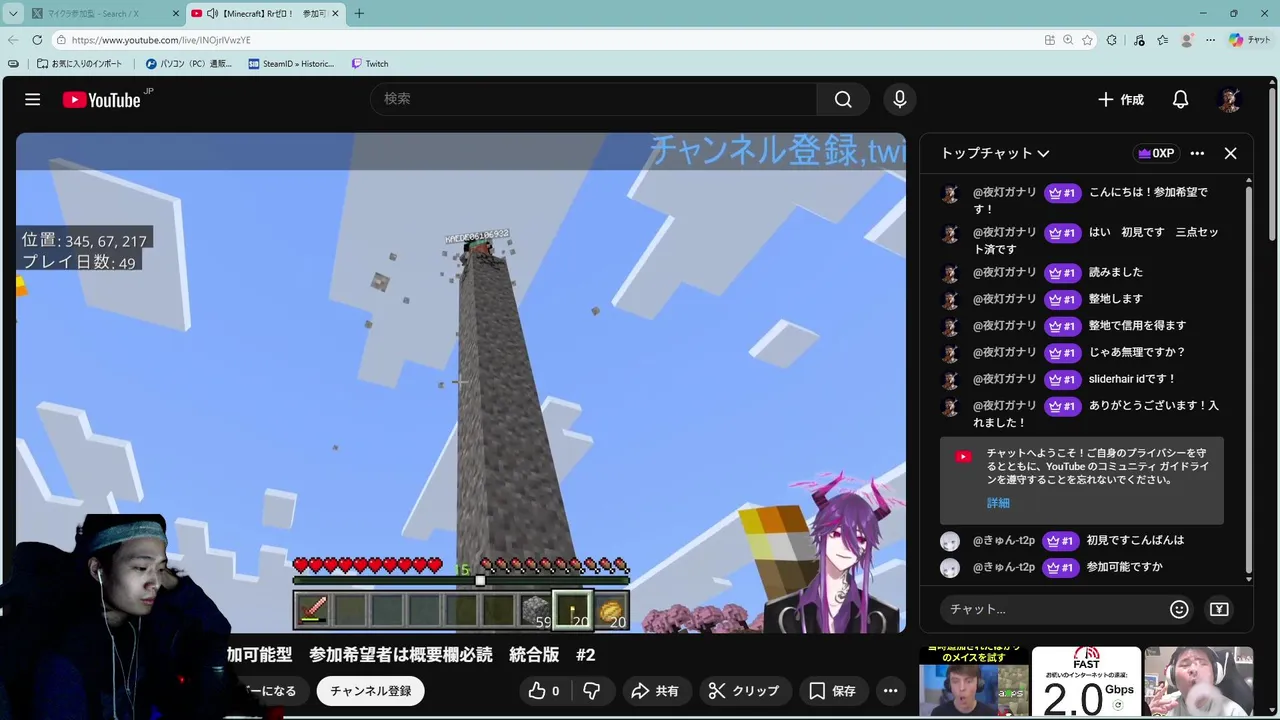Open お気に入りのインポート bookmark

(80, 64)
